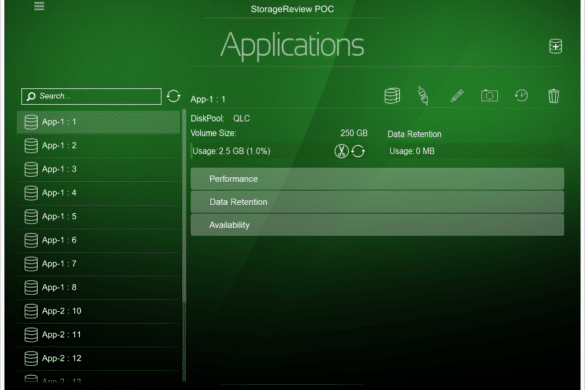Take a snapshot with the camera icon
The height and width of the screenshot is (390, 585).
tap(489, 96)
